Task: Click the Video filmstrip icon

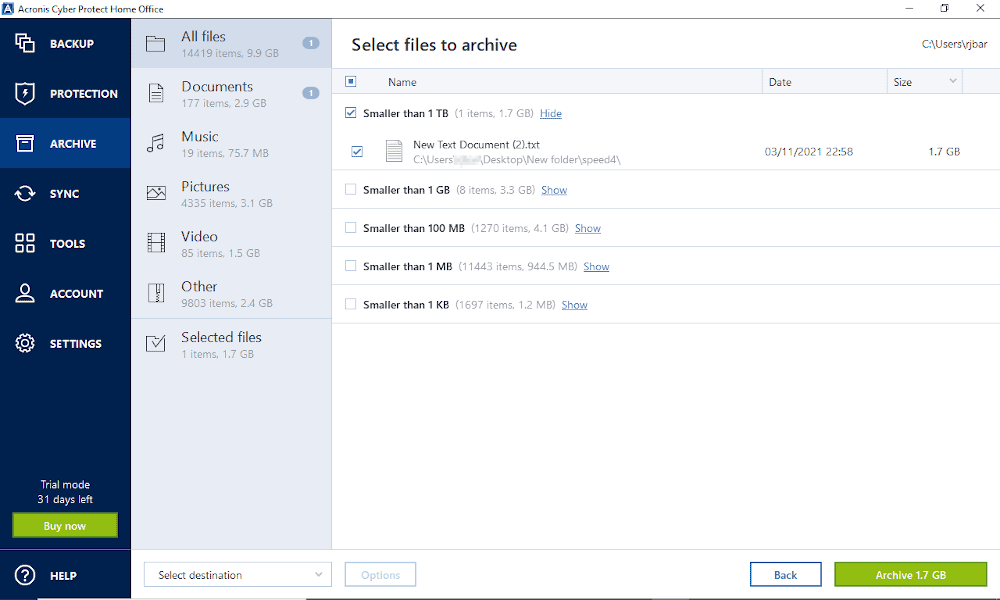Action: click(x=156, y=243)
